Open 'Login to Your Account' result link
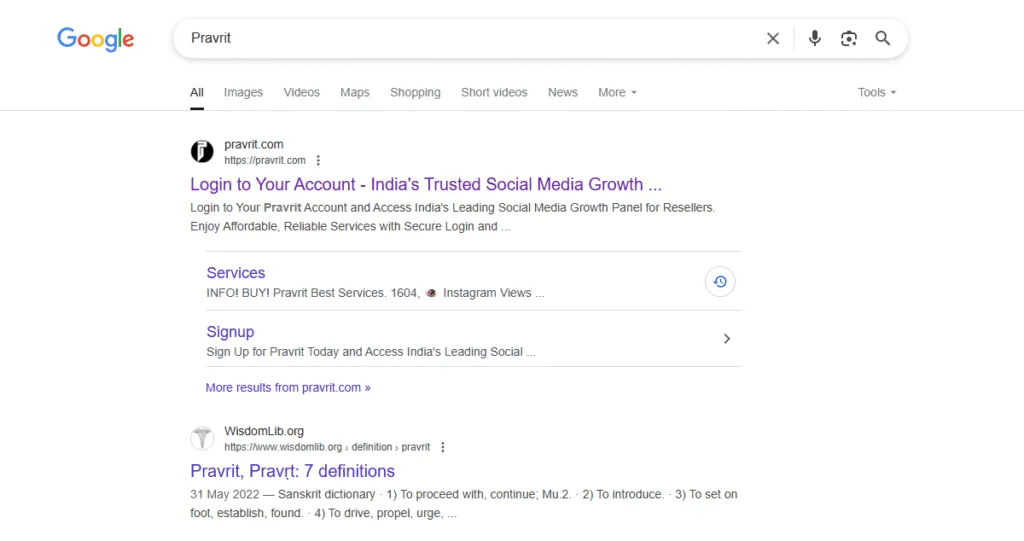The width and height of the screenshot is (1024, 541). pos(426,184)
